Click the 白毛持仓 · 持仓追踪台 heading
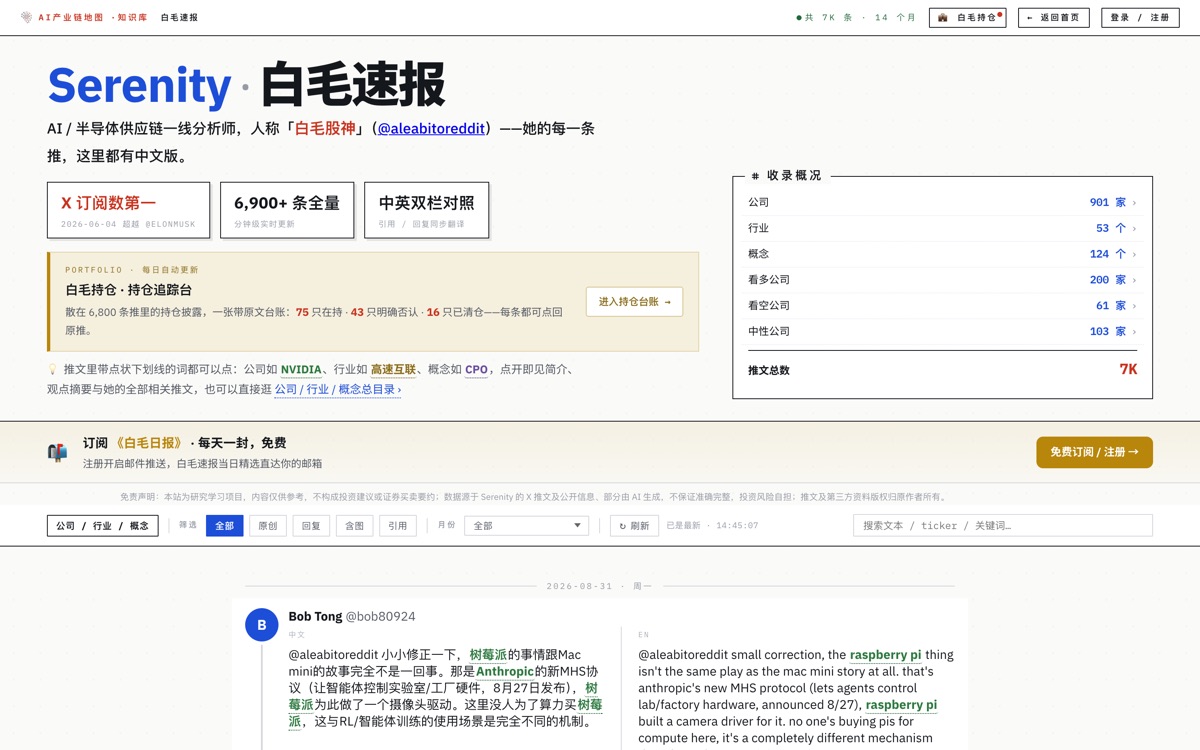 tap(129, 290)
